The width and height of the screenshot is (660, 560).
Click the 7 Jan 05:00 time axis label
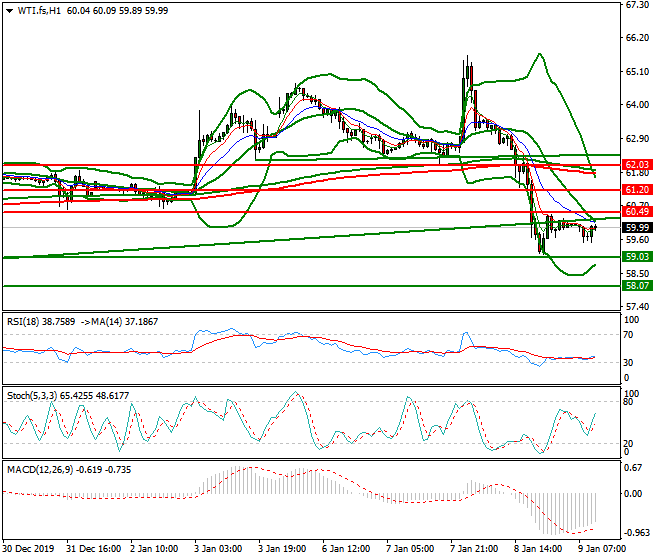410,549
